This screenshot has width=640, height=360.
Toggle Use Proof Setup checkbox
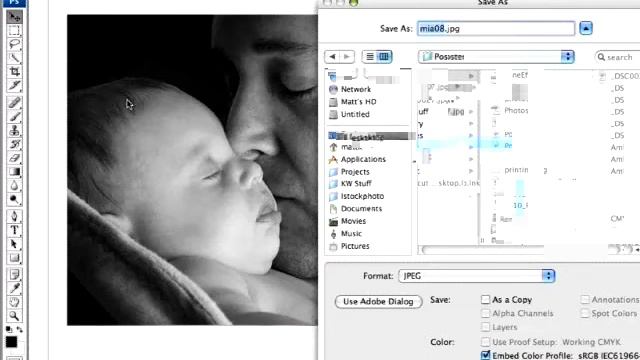[x=485, y=342]
